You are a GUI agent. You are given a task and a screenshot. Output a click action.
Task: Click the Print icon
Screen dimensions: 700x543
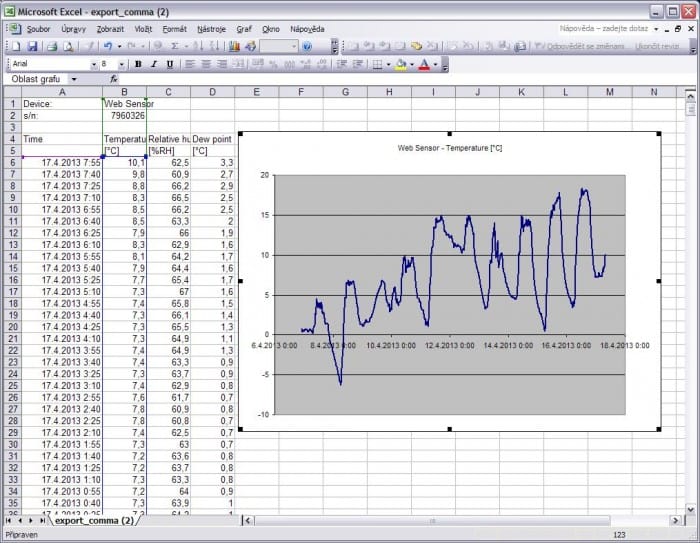tap(53, 47)
